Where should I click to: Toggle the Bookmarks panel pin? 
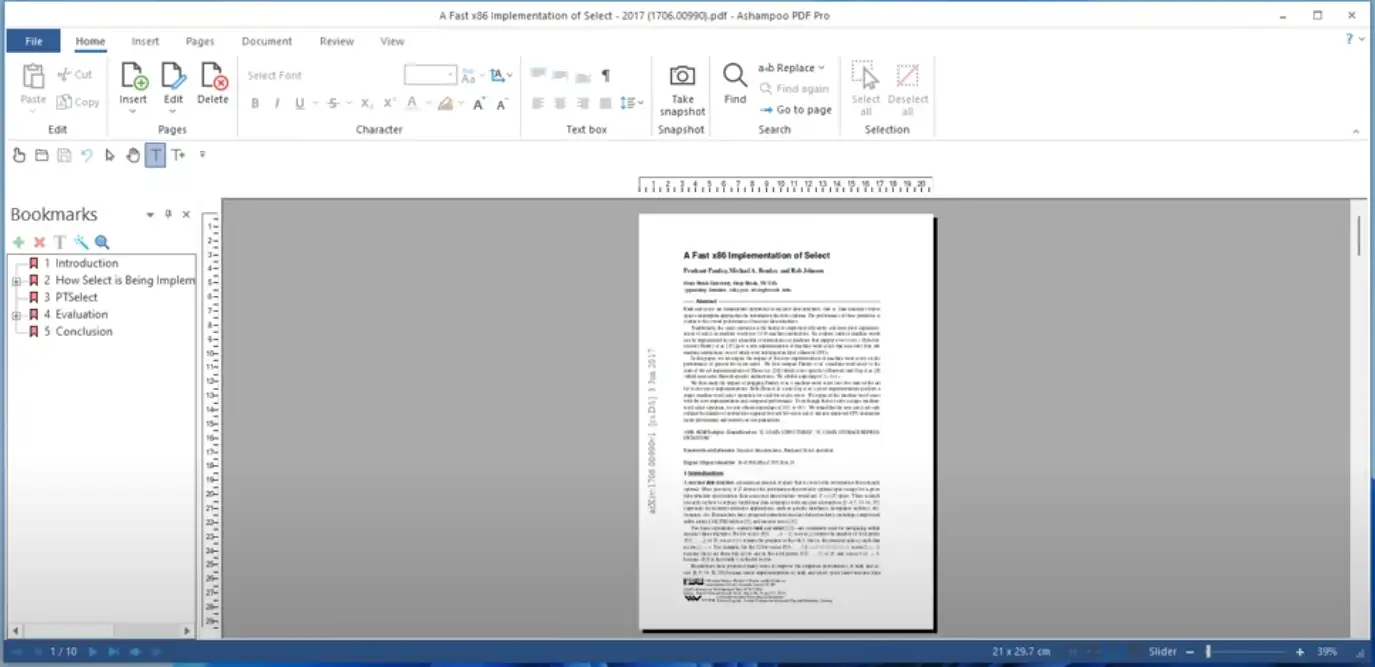pyautogui.click(x=168, y=214)
